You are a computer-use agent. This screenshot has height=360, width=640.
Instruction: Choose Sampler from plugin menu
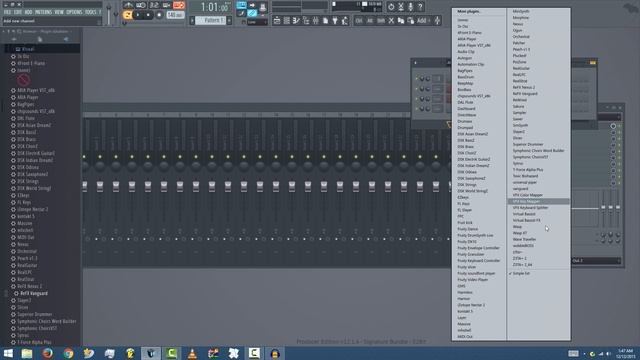pos(519,113)
